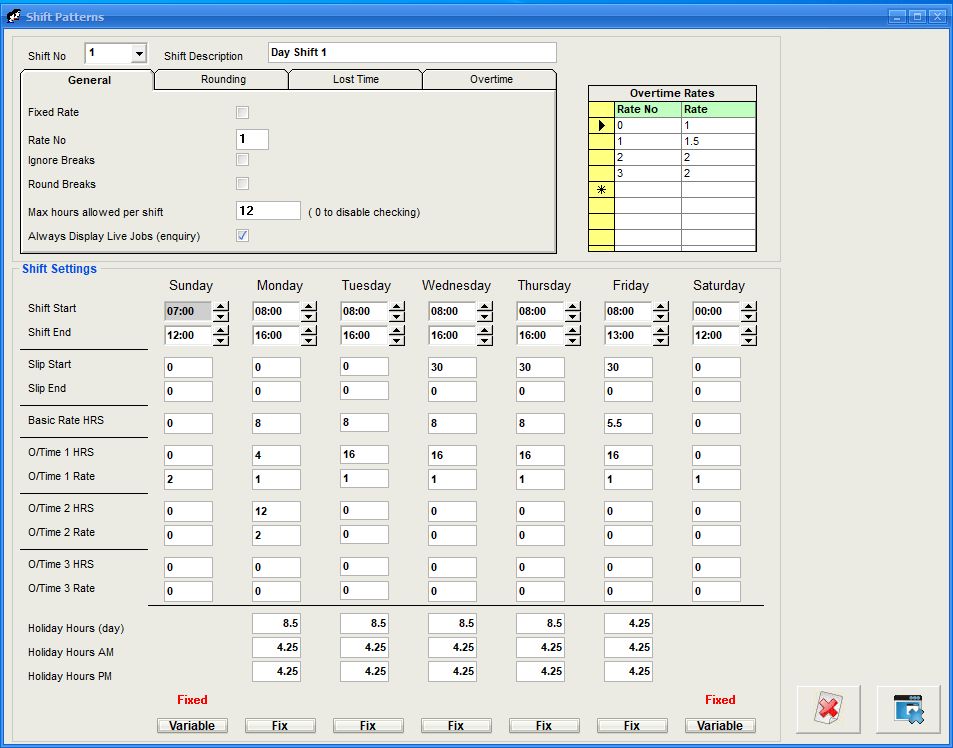Screen dimensions: 953x748
Task: Click the Max hours allowed per shift field
Action: 267,211
